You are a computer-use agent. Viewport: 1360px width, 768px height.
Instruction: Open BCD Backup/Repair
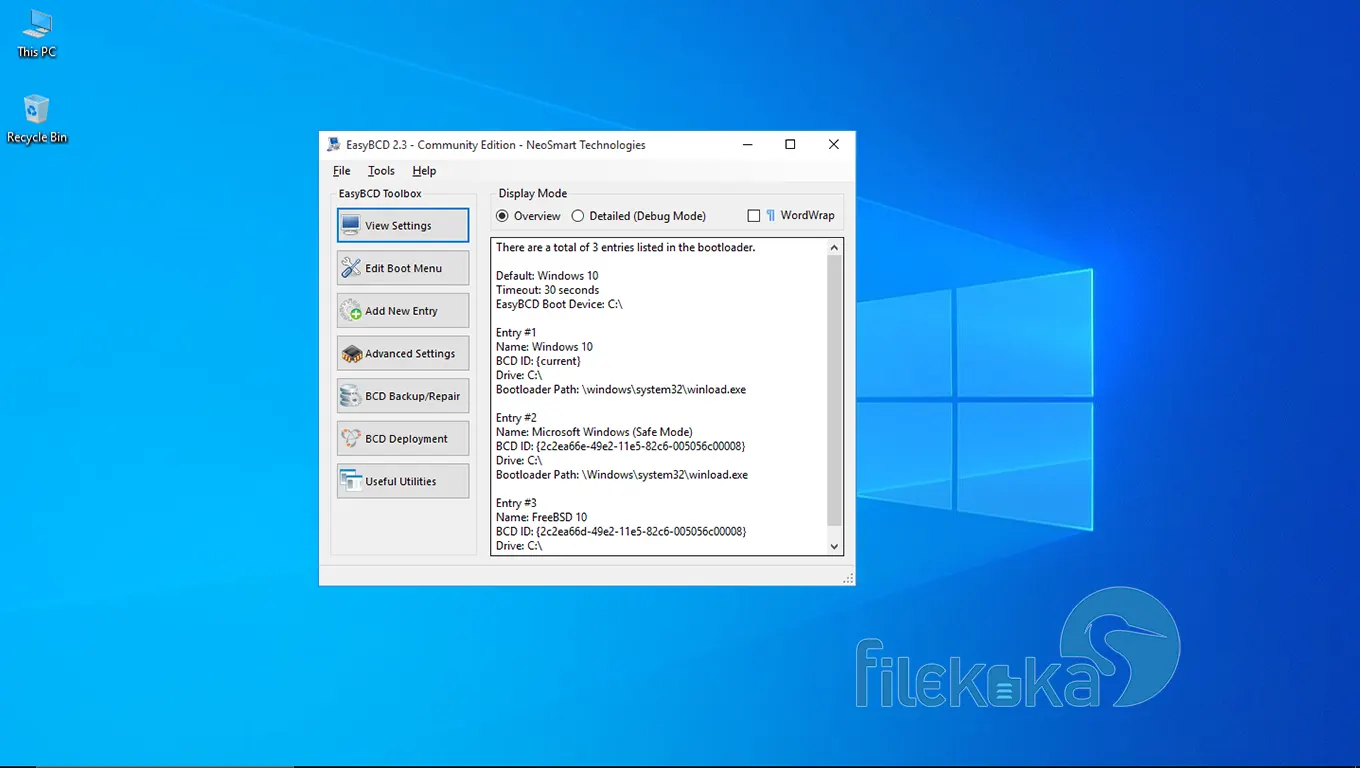[402, 396]
